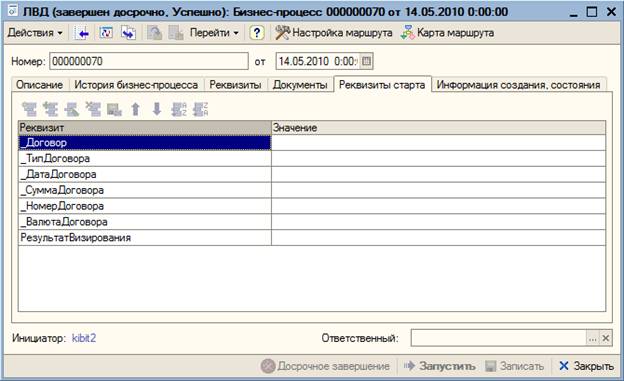Click the greyed add-copy row icon

point(51,109)
